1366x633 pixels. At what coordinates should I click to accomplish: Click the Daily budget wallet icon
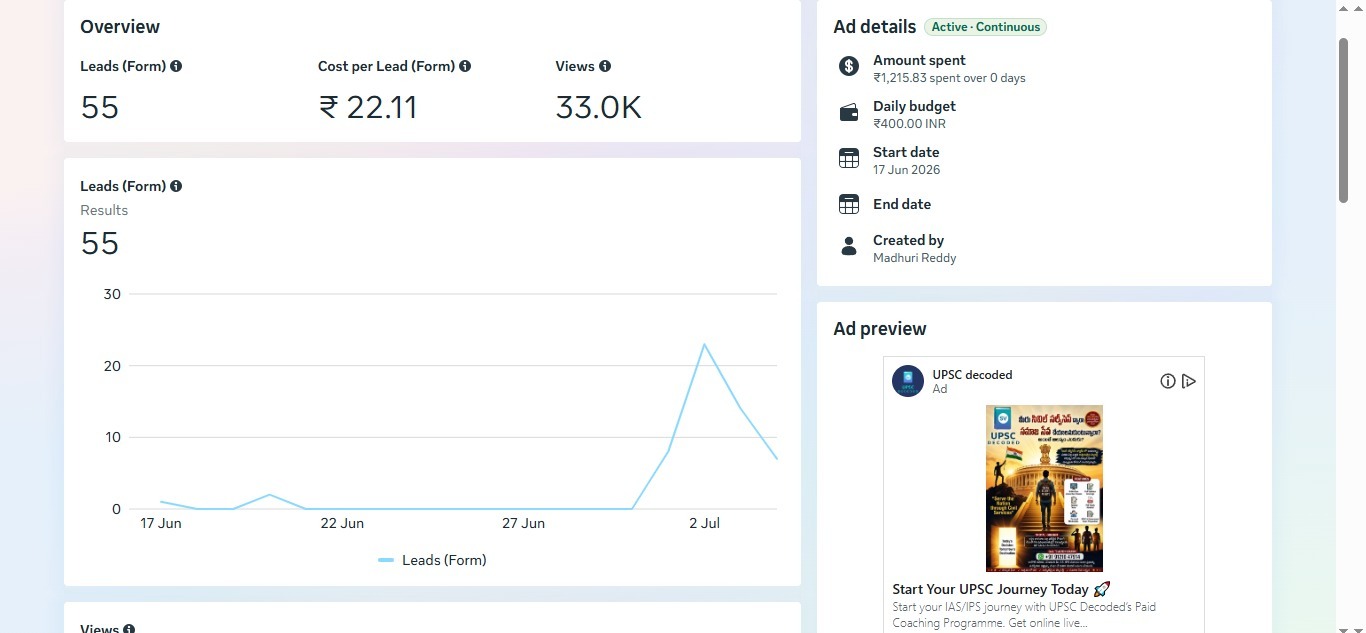pos(849,112)
